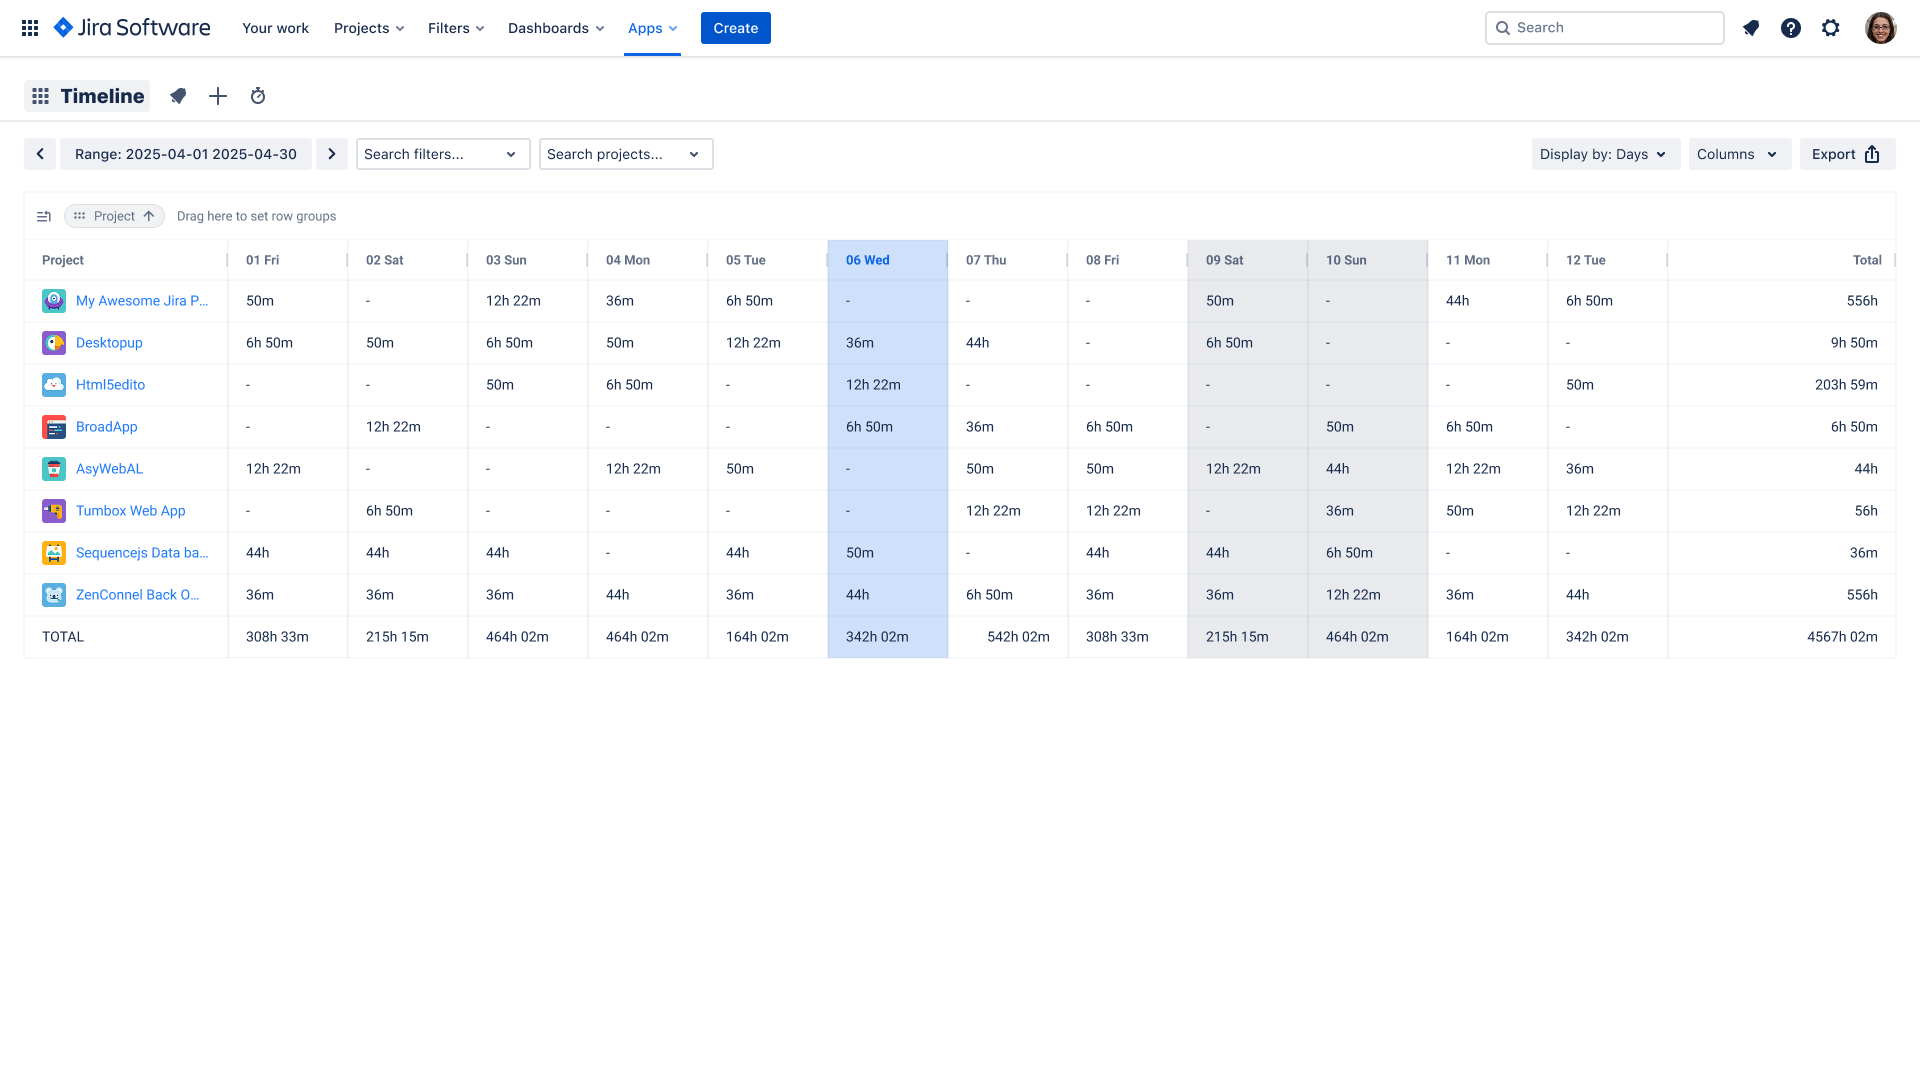Start the stopwatch timer icon
This screenshot has width=1920, height=1080.
258,96
